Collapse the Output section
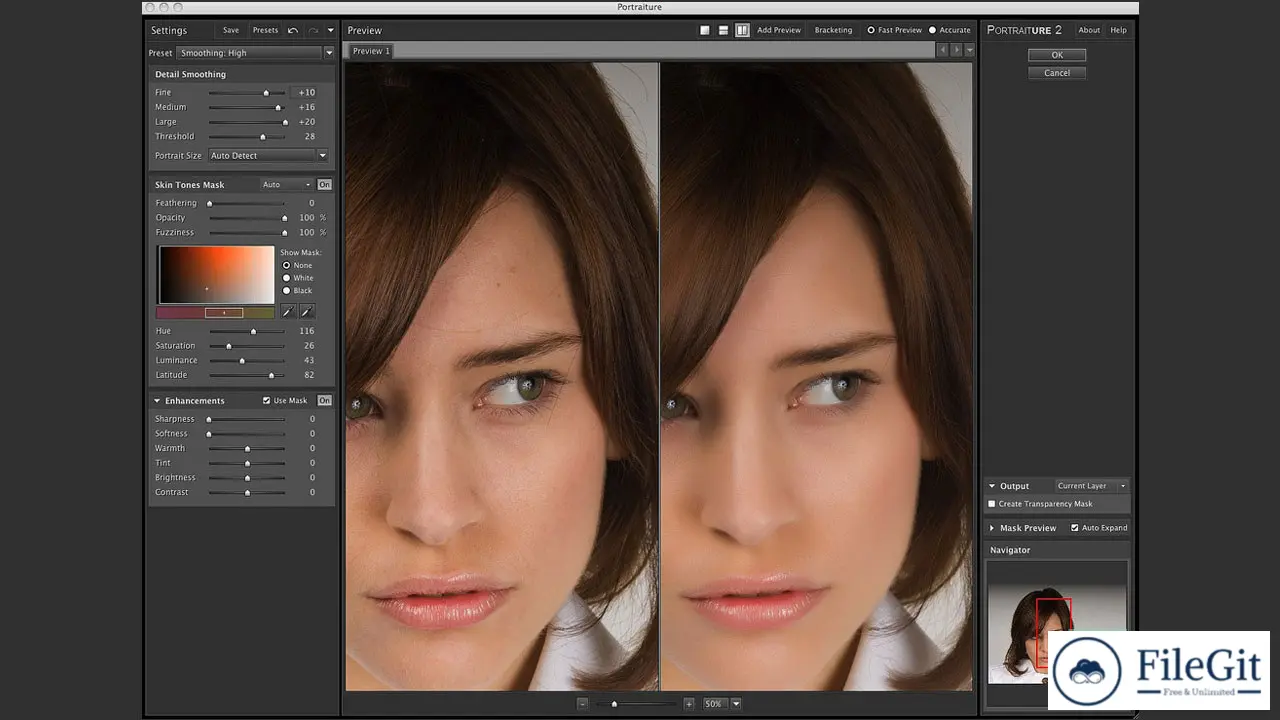Screen dimensions: 1280x720 (x=992, y=486)
